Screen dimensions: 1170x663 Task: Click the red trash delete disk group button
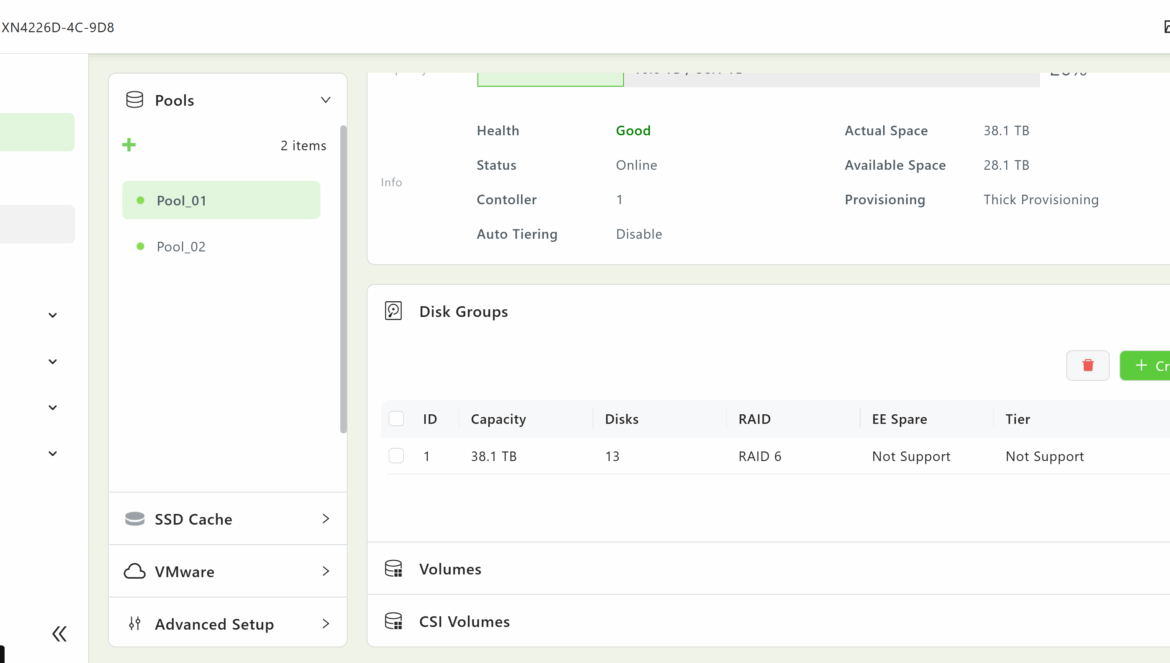(x=1087, y=366)
